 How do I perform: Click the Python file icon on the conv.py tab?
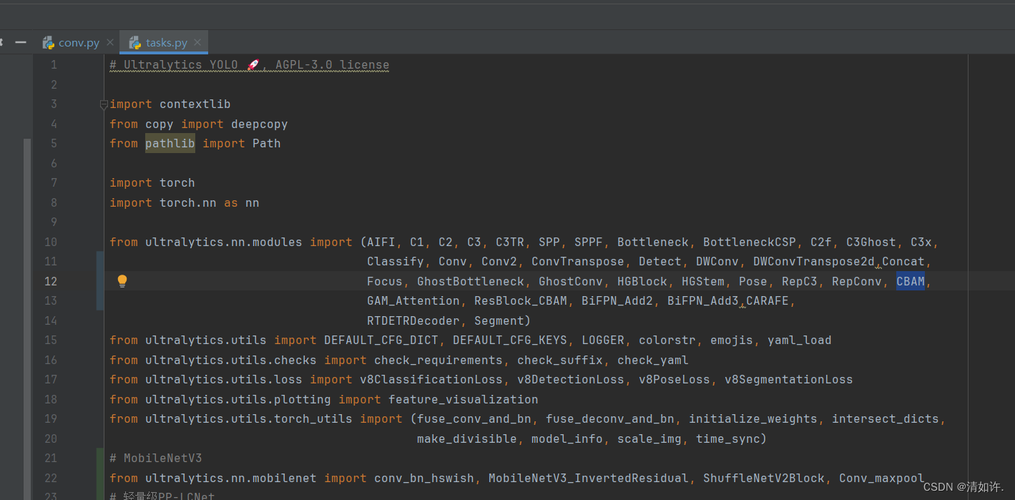(x=48, y=43)
